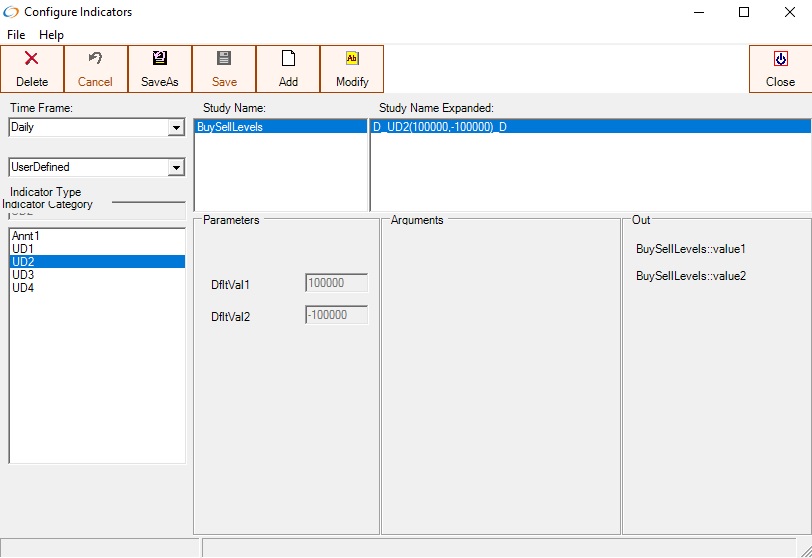Click the Modify toolbar icon
812x558 pixels.
[x=352, y=59]
